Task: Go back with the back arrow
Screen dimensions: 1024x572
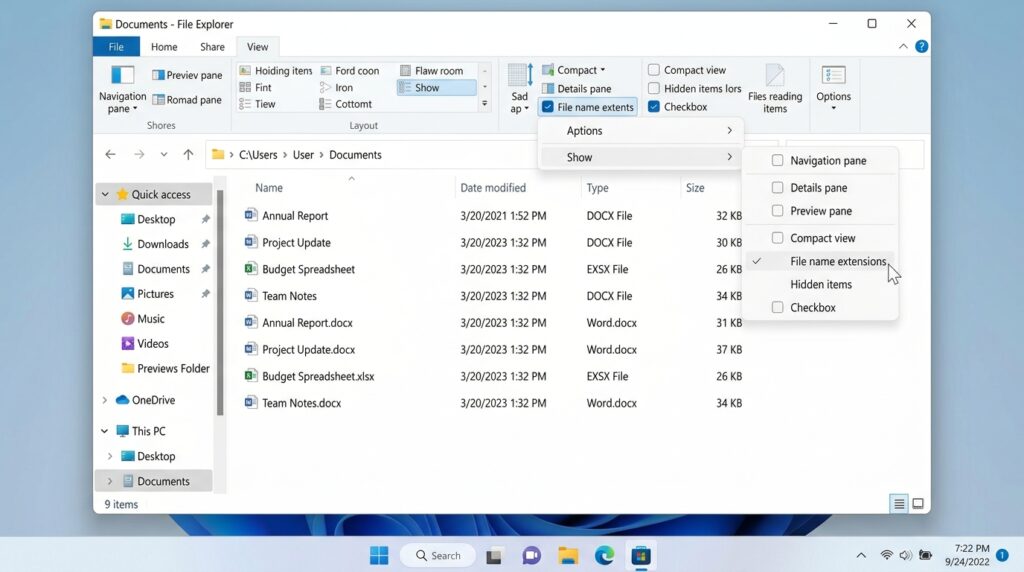Action: (110, 155)
